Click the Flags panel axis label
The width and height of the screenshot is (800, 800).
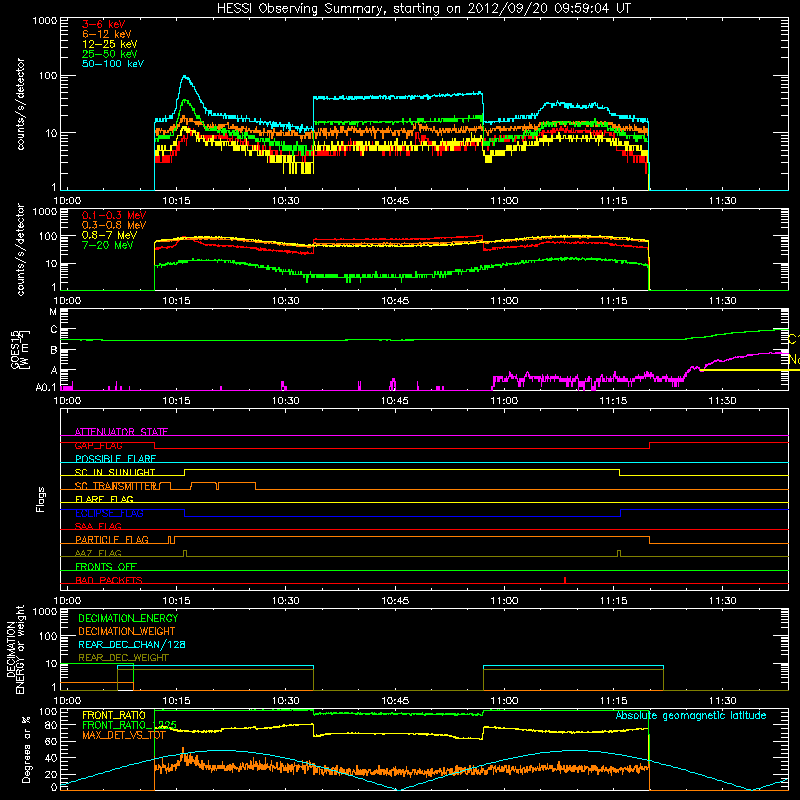[41, 499]
